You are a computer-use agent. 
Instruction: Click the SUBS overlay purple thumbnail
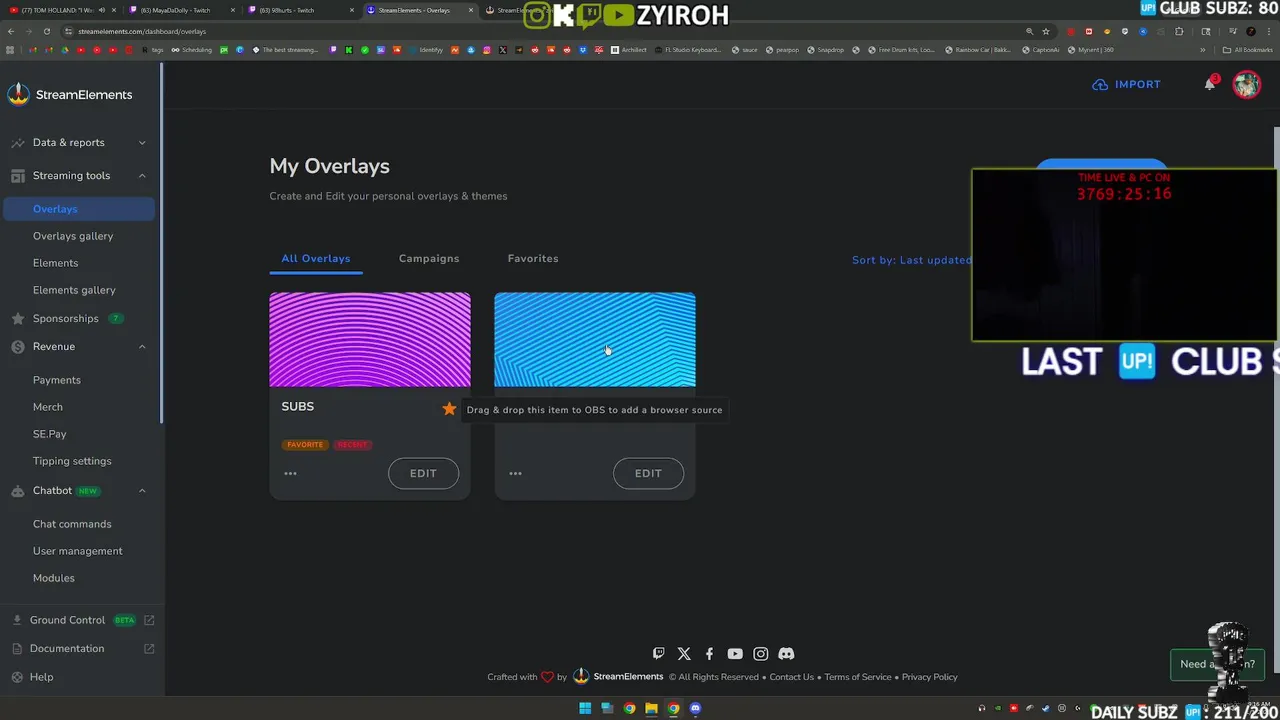coord(370,339)
